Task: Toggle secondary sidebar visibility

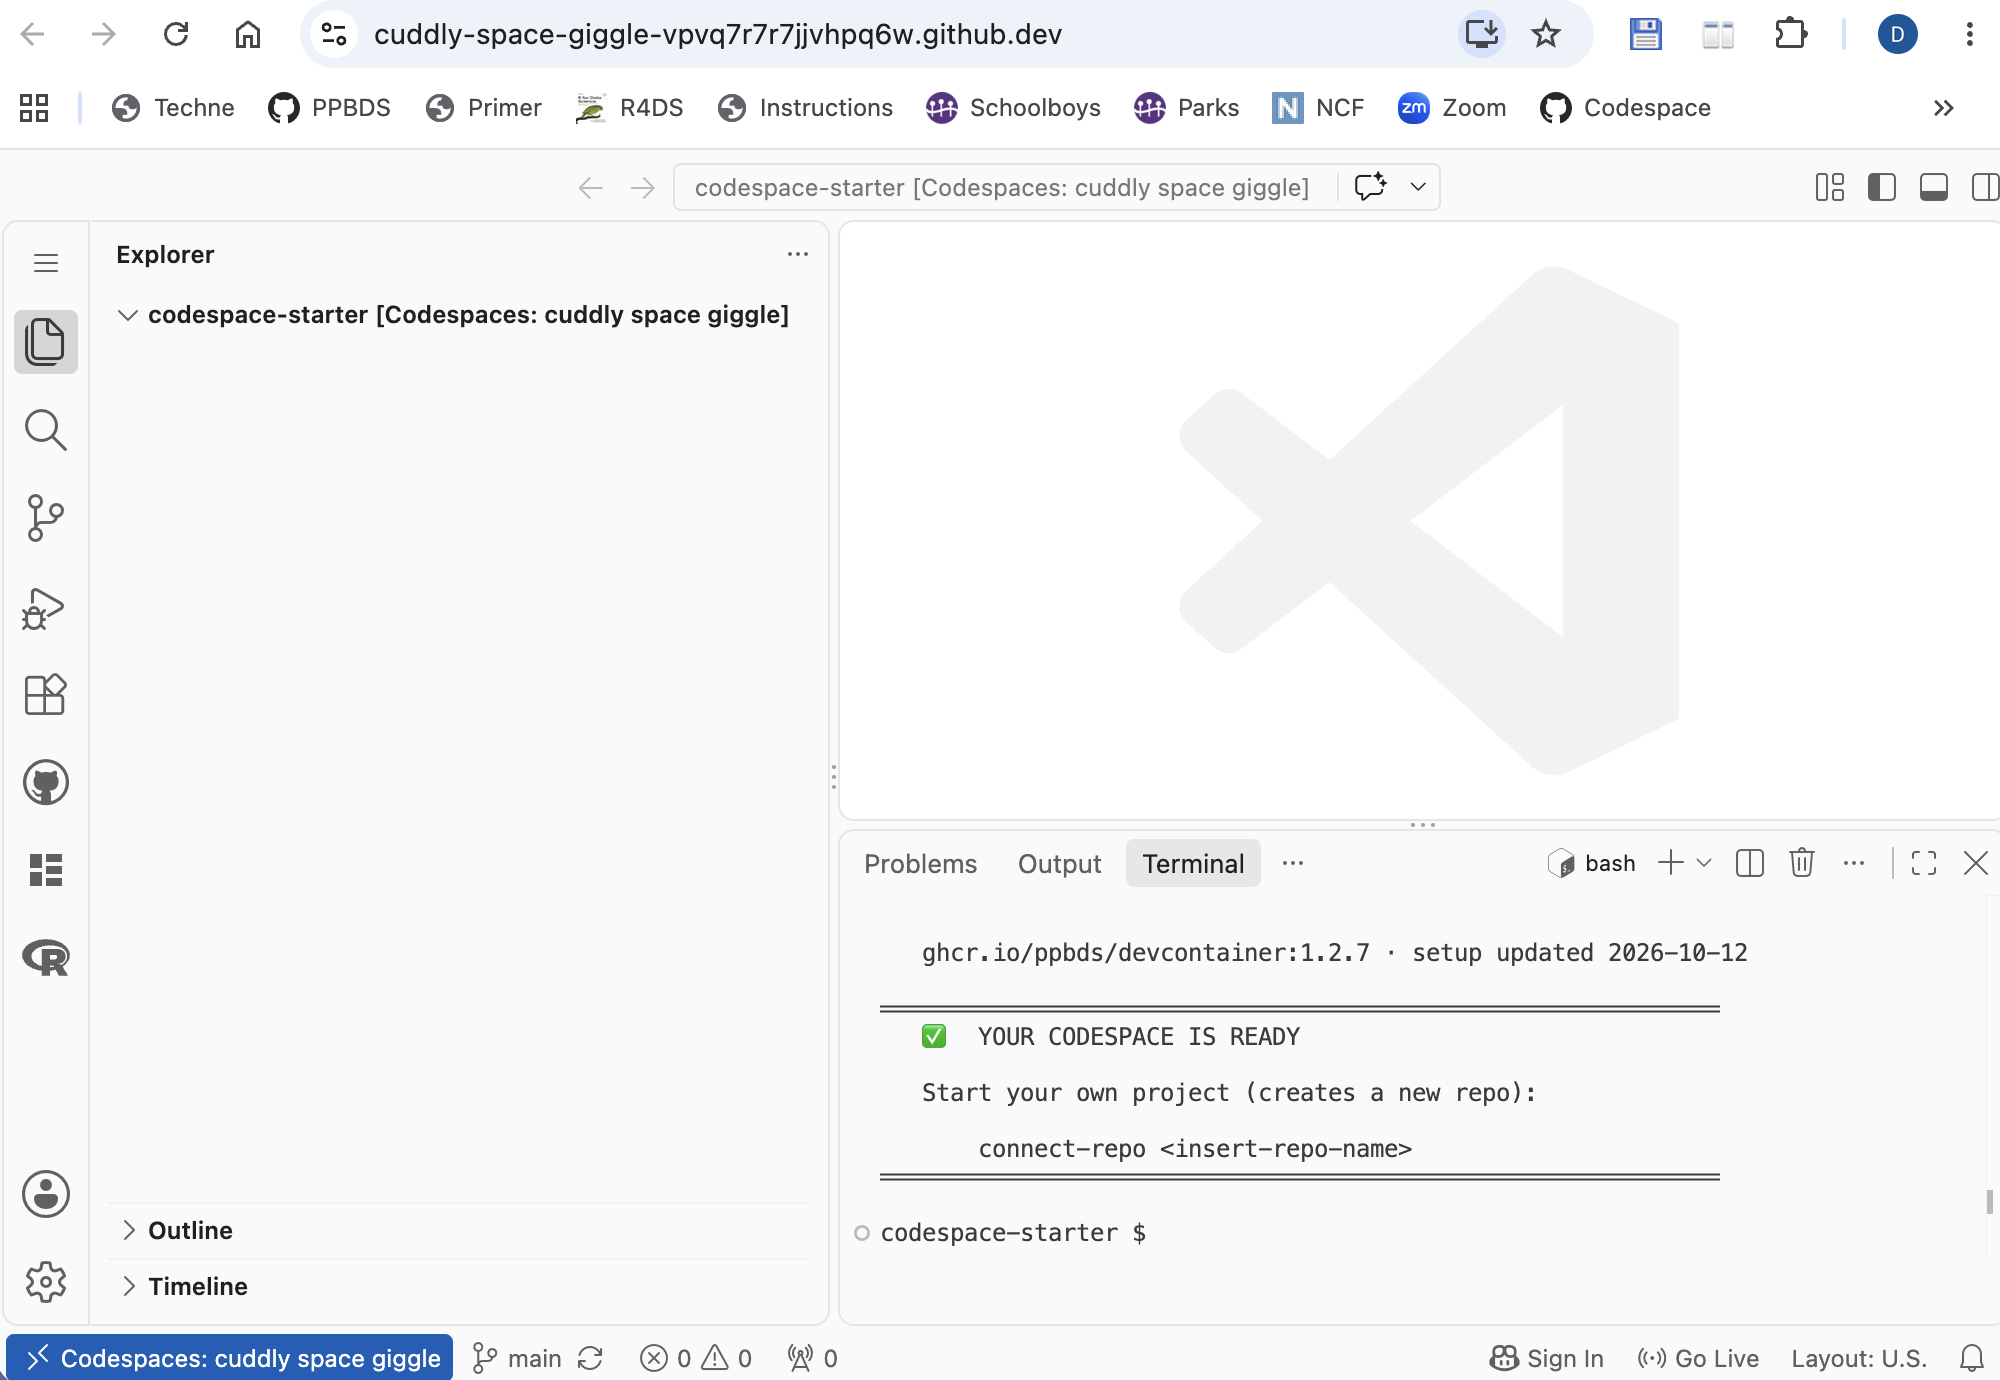Action: pos(1985,187)
